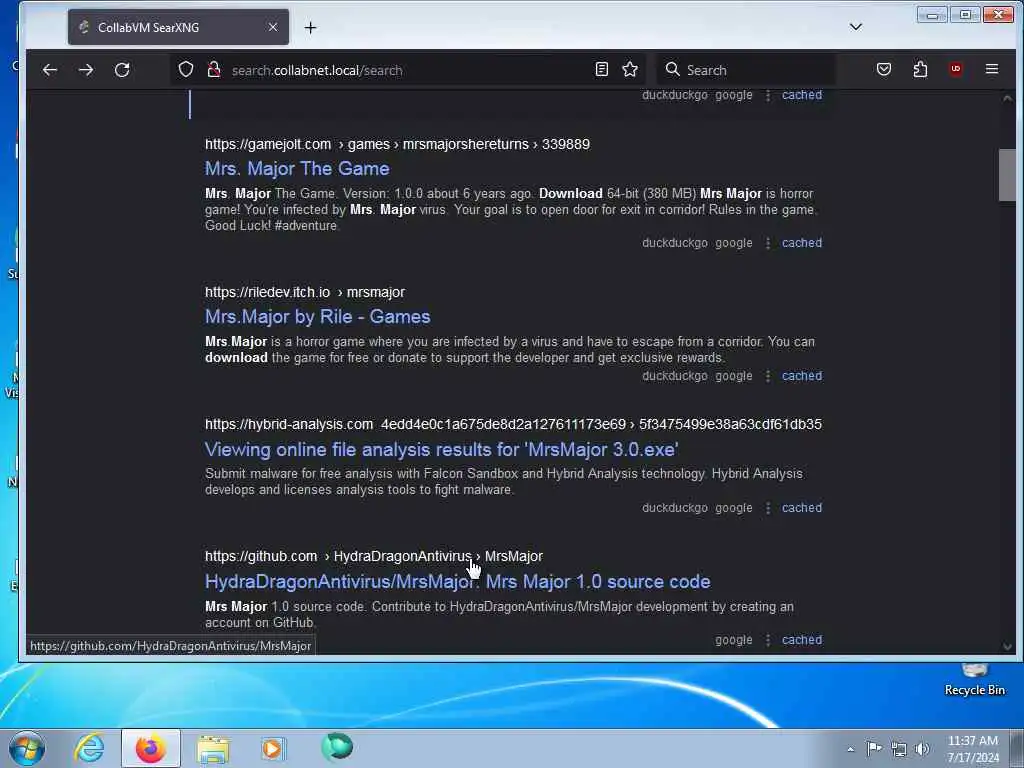Open Windows Explorer from taskbar
1024x768 pixels.
click(x=213, y=749)
